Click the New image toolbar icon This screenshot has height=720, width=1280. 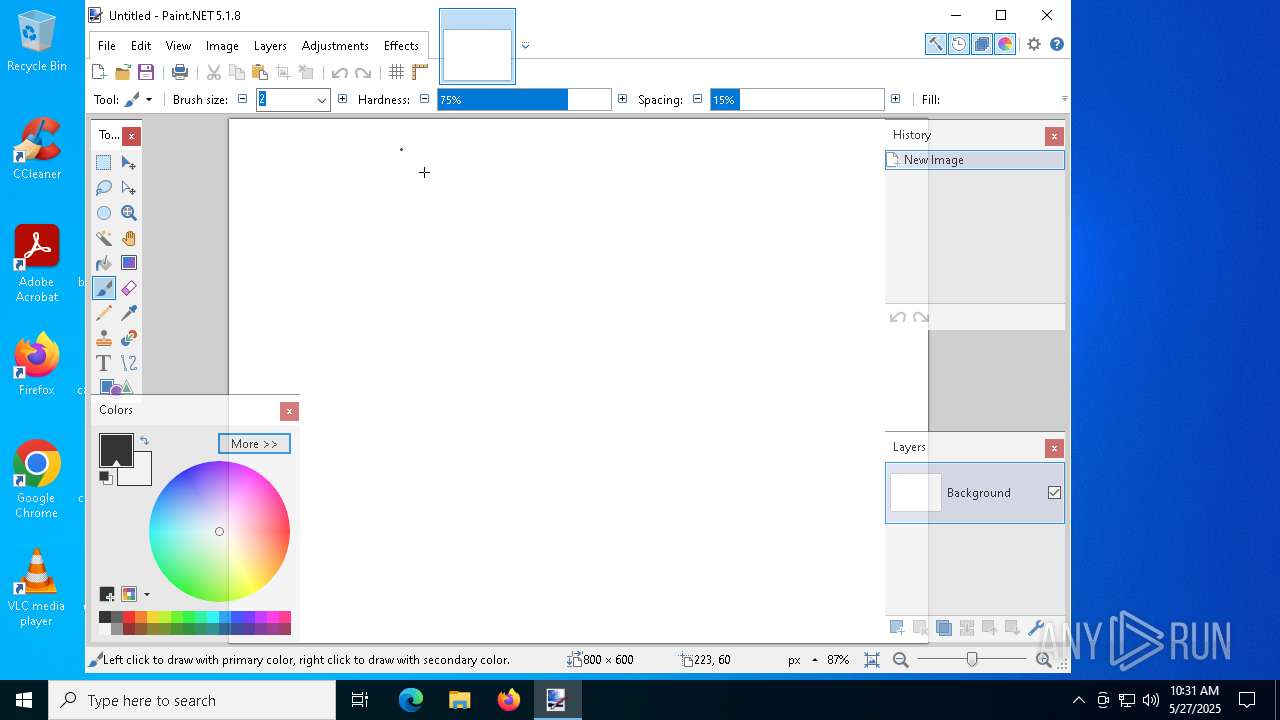[x=99, y=72]
